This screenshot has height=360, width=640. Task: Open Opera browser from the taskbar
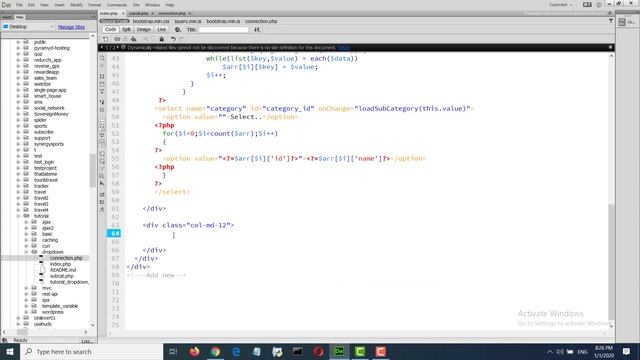(319, 351)
